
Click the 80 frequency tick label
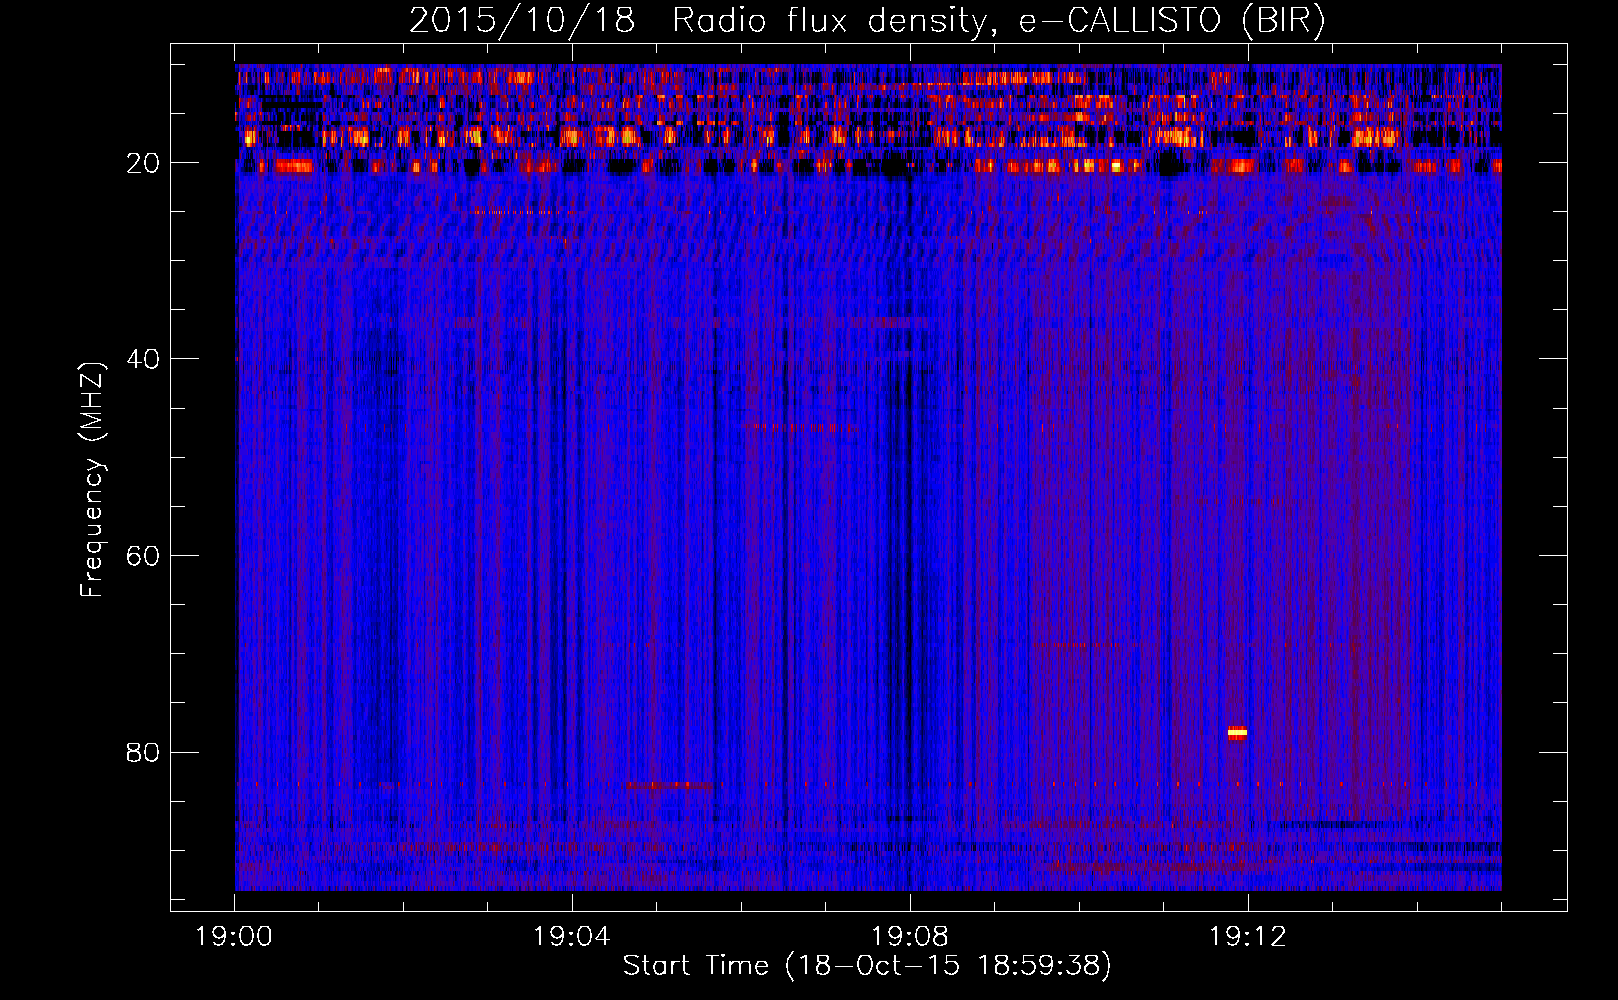(x=144, y=752)
